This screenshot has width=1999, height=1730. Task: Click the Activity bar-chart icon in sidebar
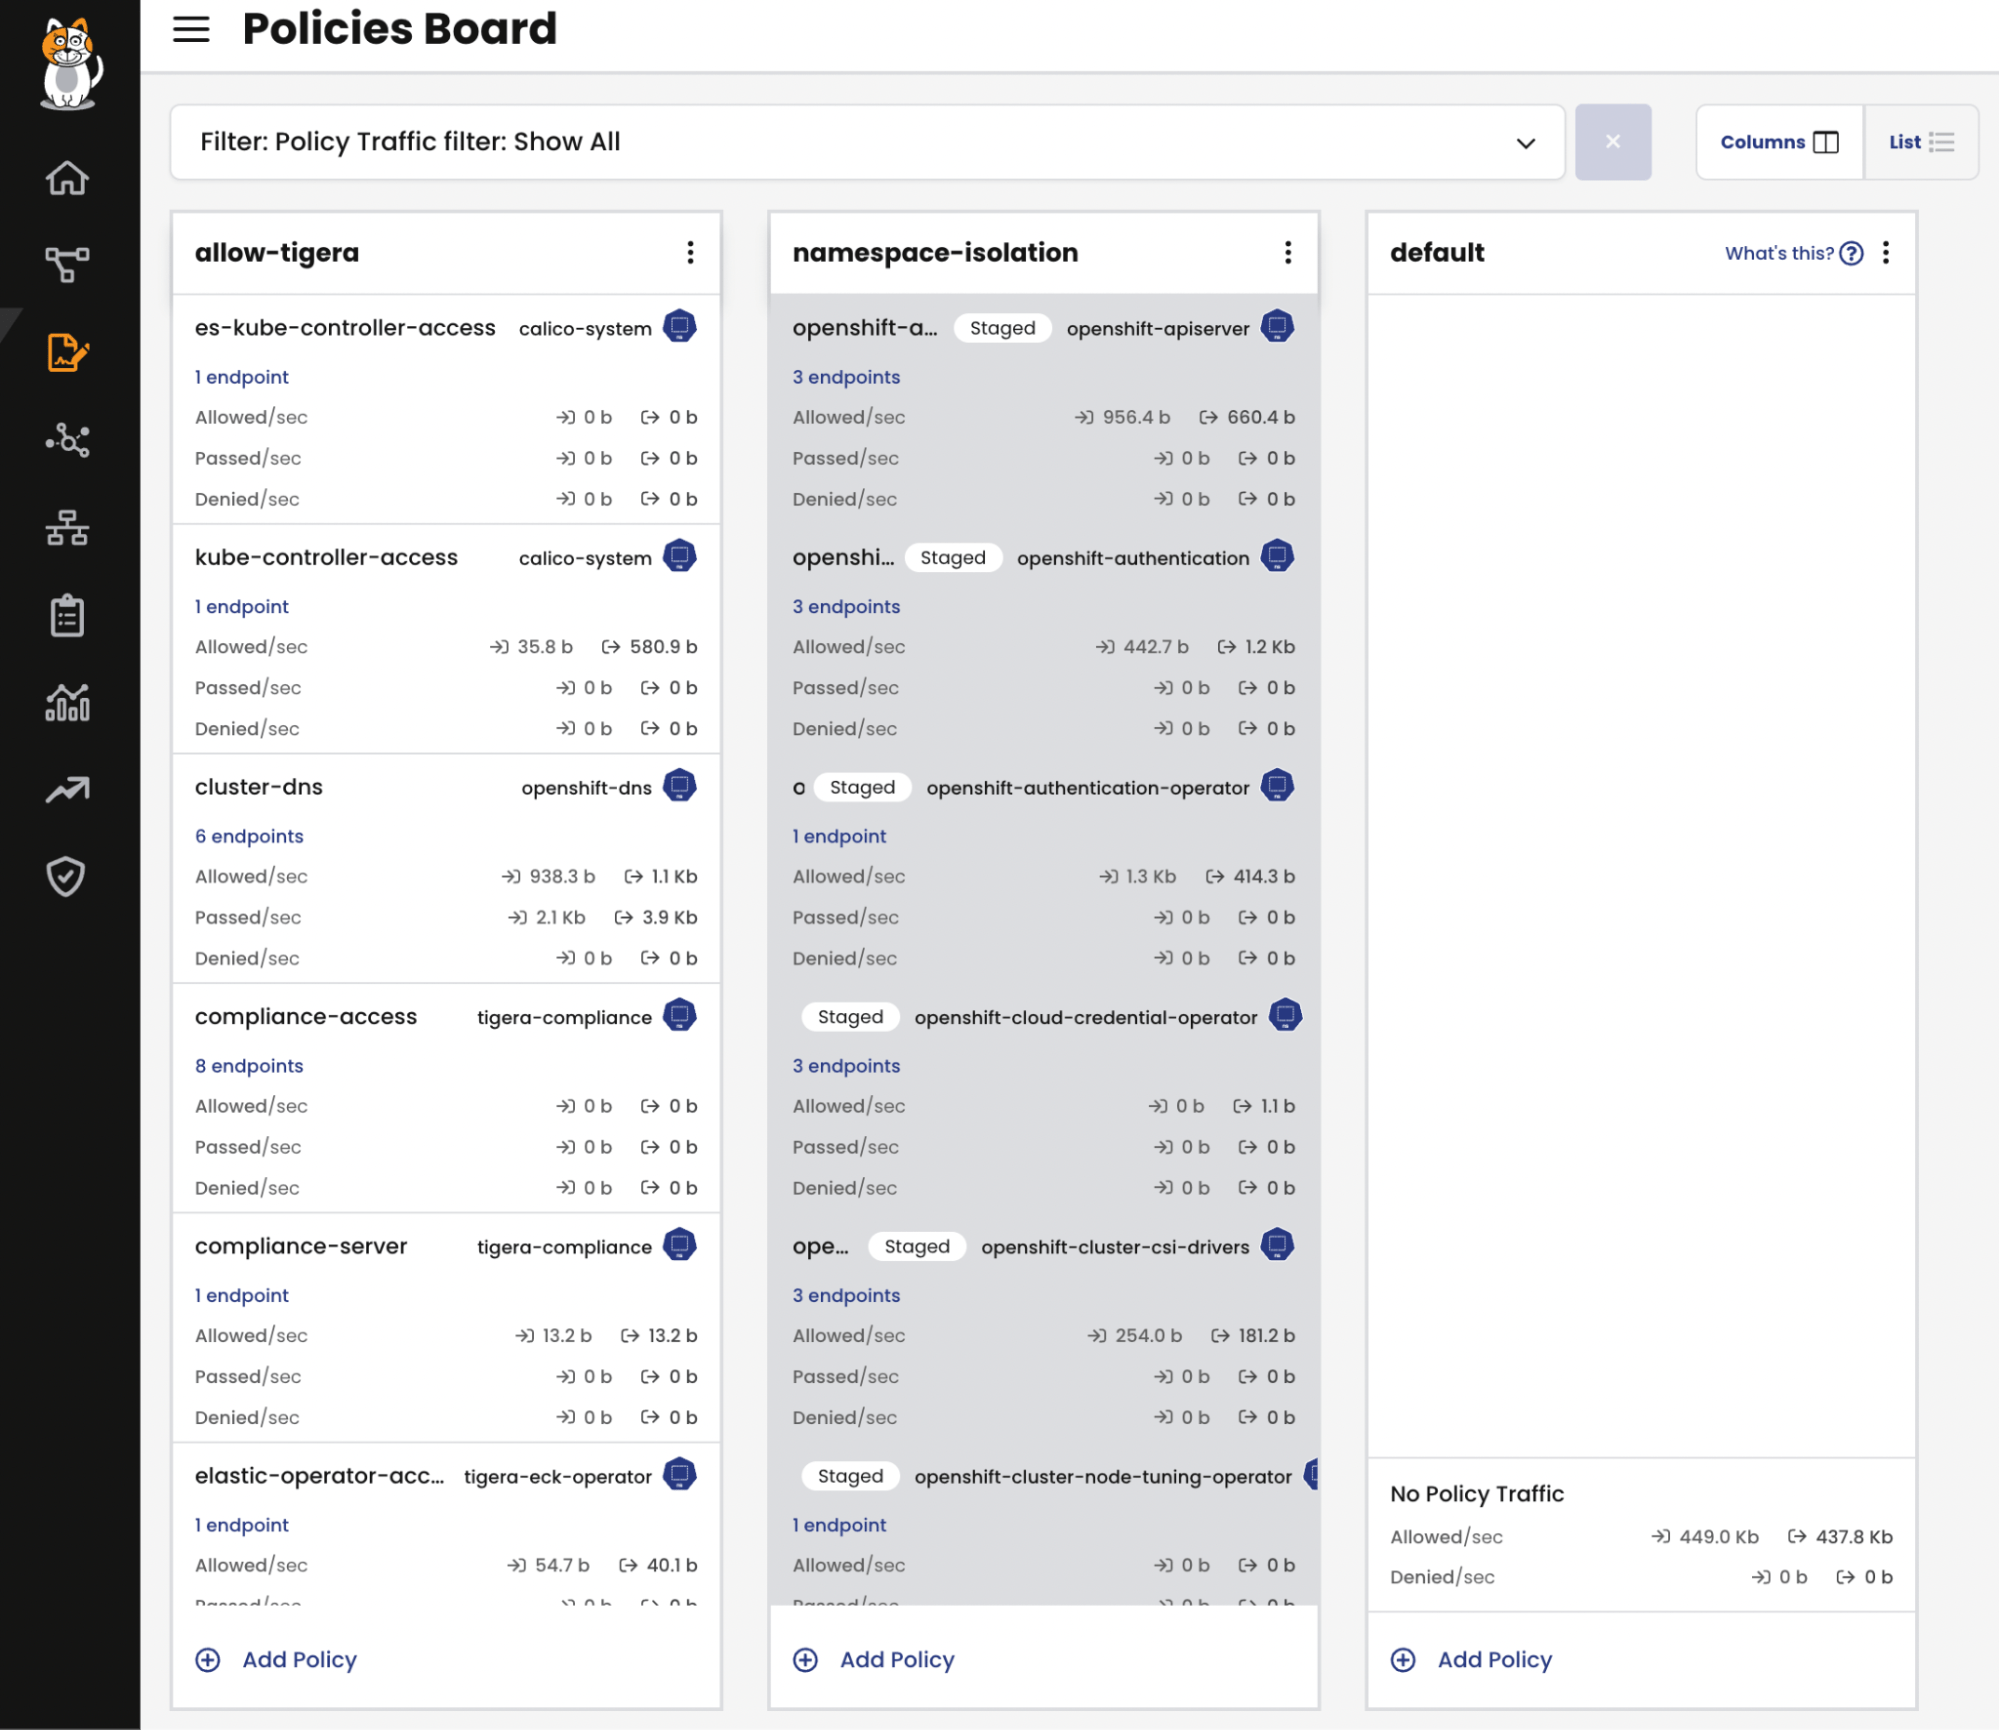click(x=66, y=703)
